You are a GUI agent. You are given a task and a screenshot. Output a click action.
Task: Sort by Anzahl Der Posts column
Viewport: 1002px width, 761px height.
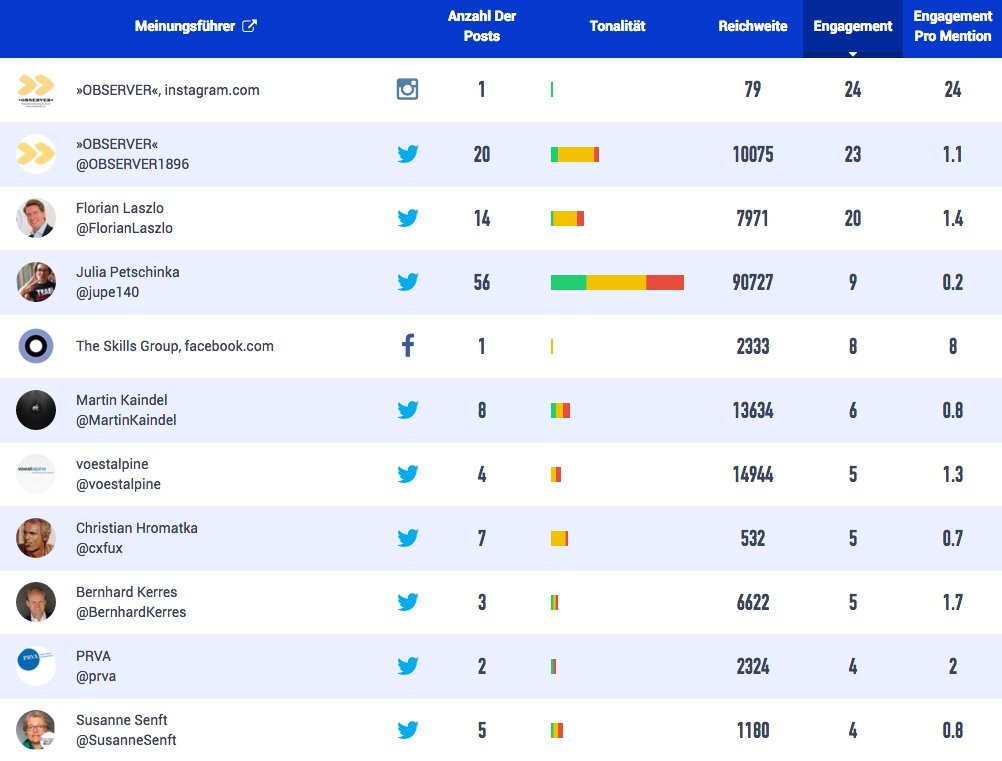(482, 26)
